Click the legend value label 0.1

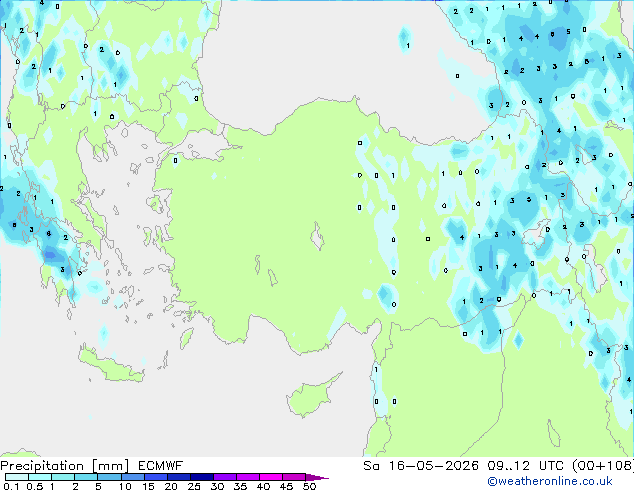(11, 486)
